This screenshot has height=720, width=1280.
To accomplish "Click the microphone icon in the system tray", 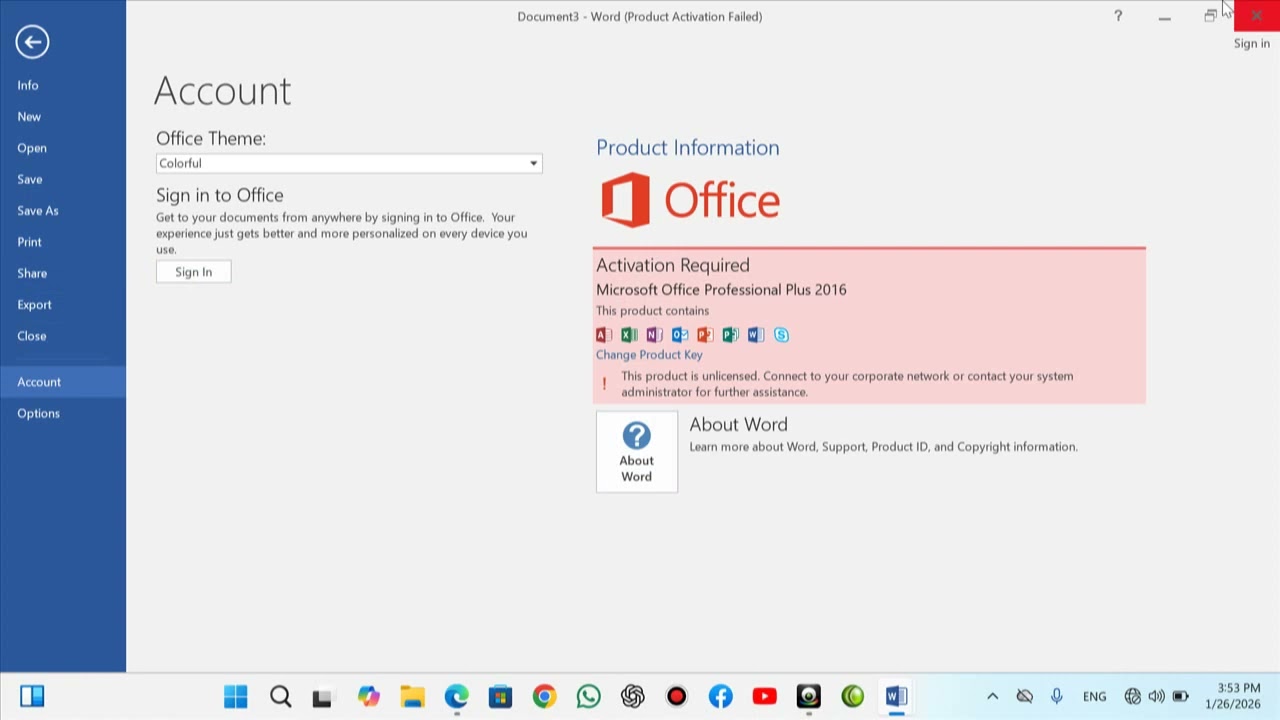I will click(1057, 696).
